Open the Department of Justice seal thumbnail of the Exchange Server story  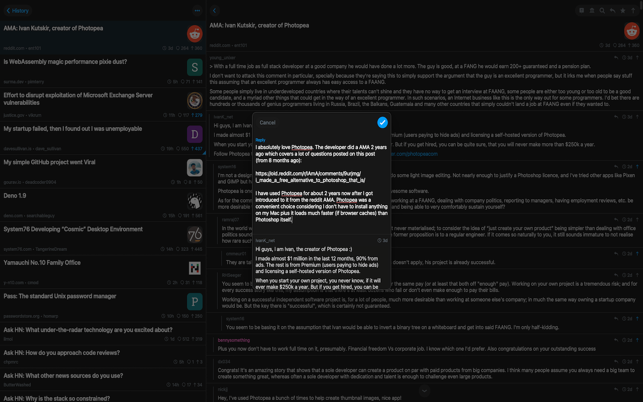click(194, 100)
